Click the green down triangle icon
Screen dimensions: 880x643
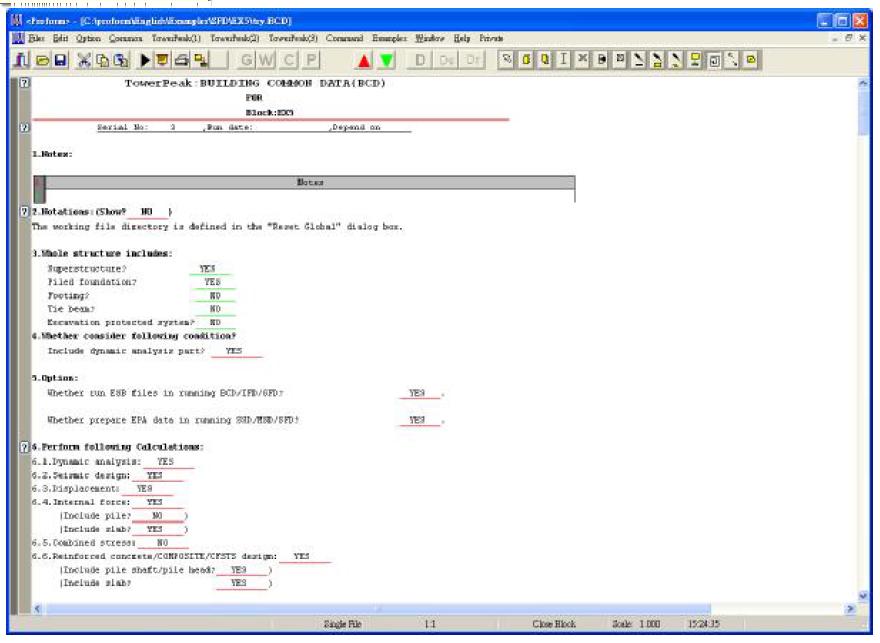click(387, 61)
